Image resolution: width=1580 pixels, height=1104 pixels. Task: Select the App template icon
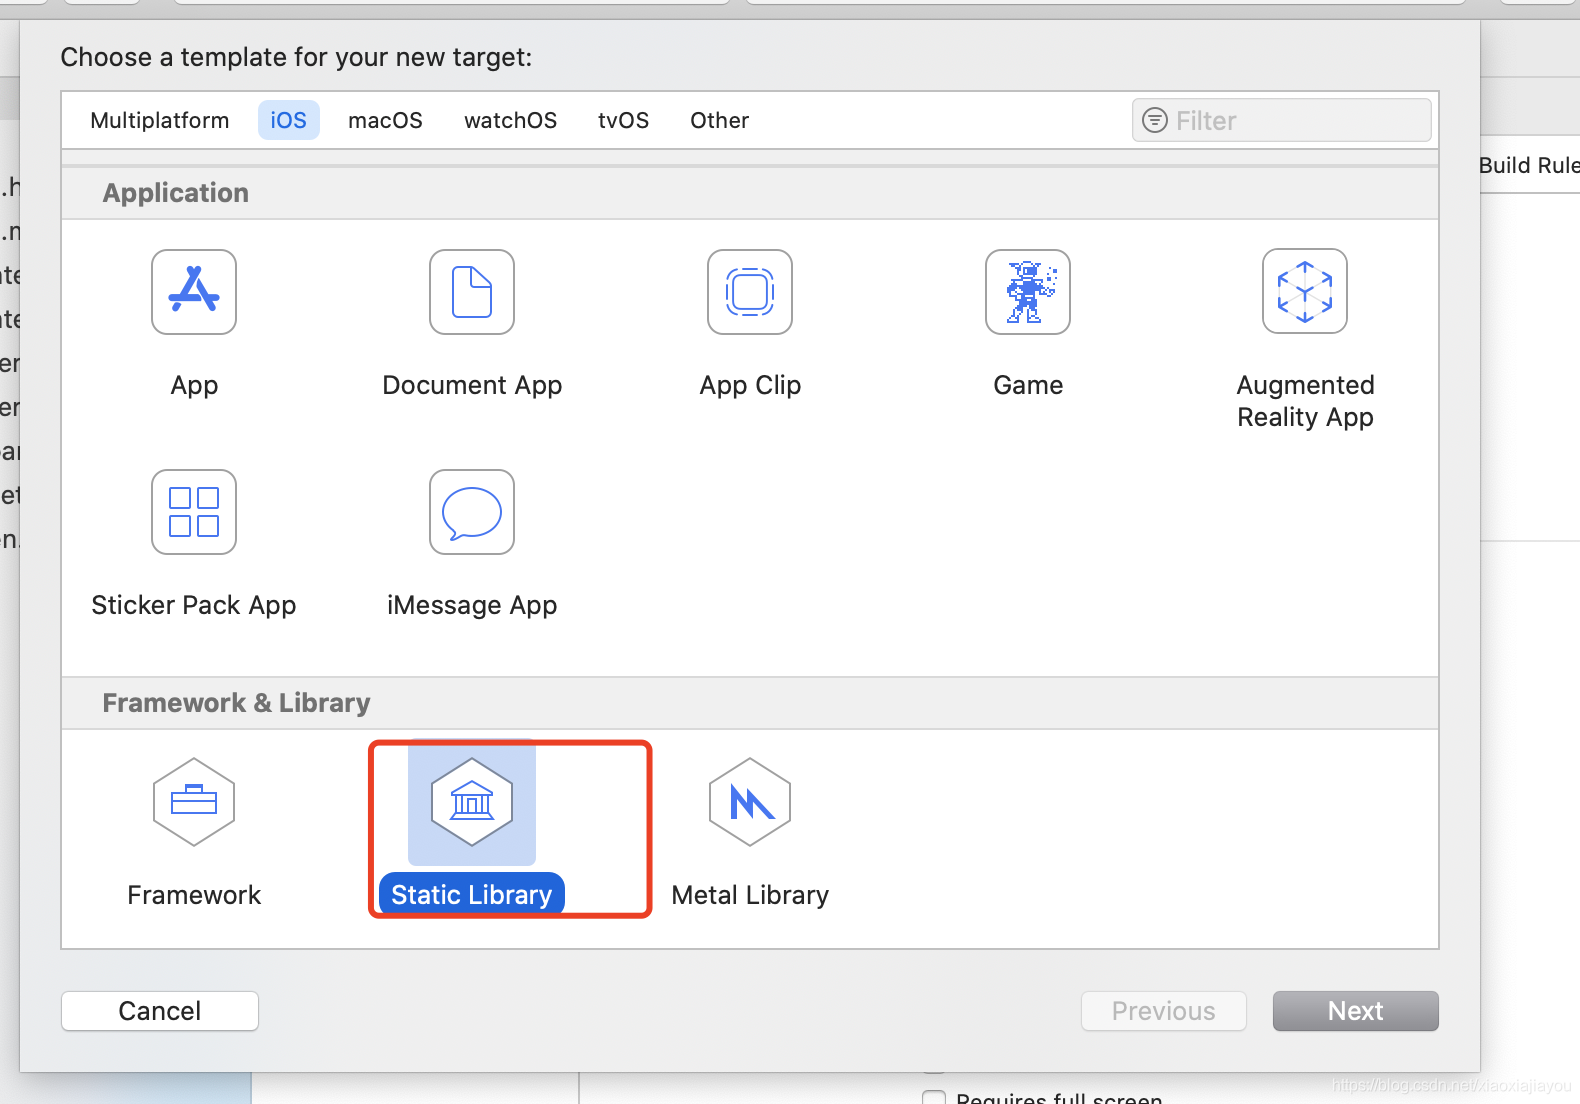click(x=194, y=292)
